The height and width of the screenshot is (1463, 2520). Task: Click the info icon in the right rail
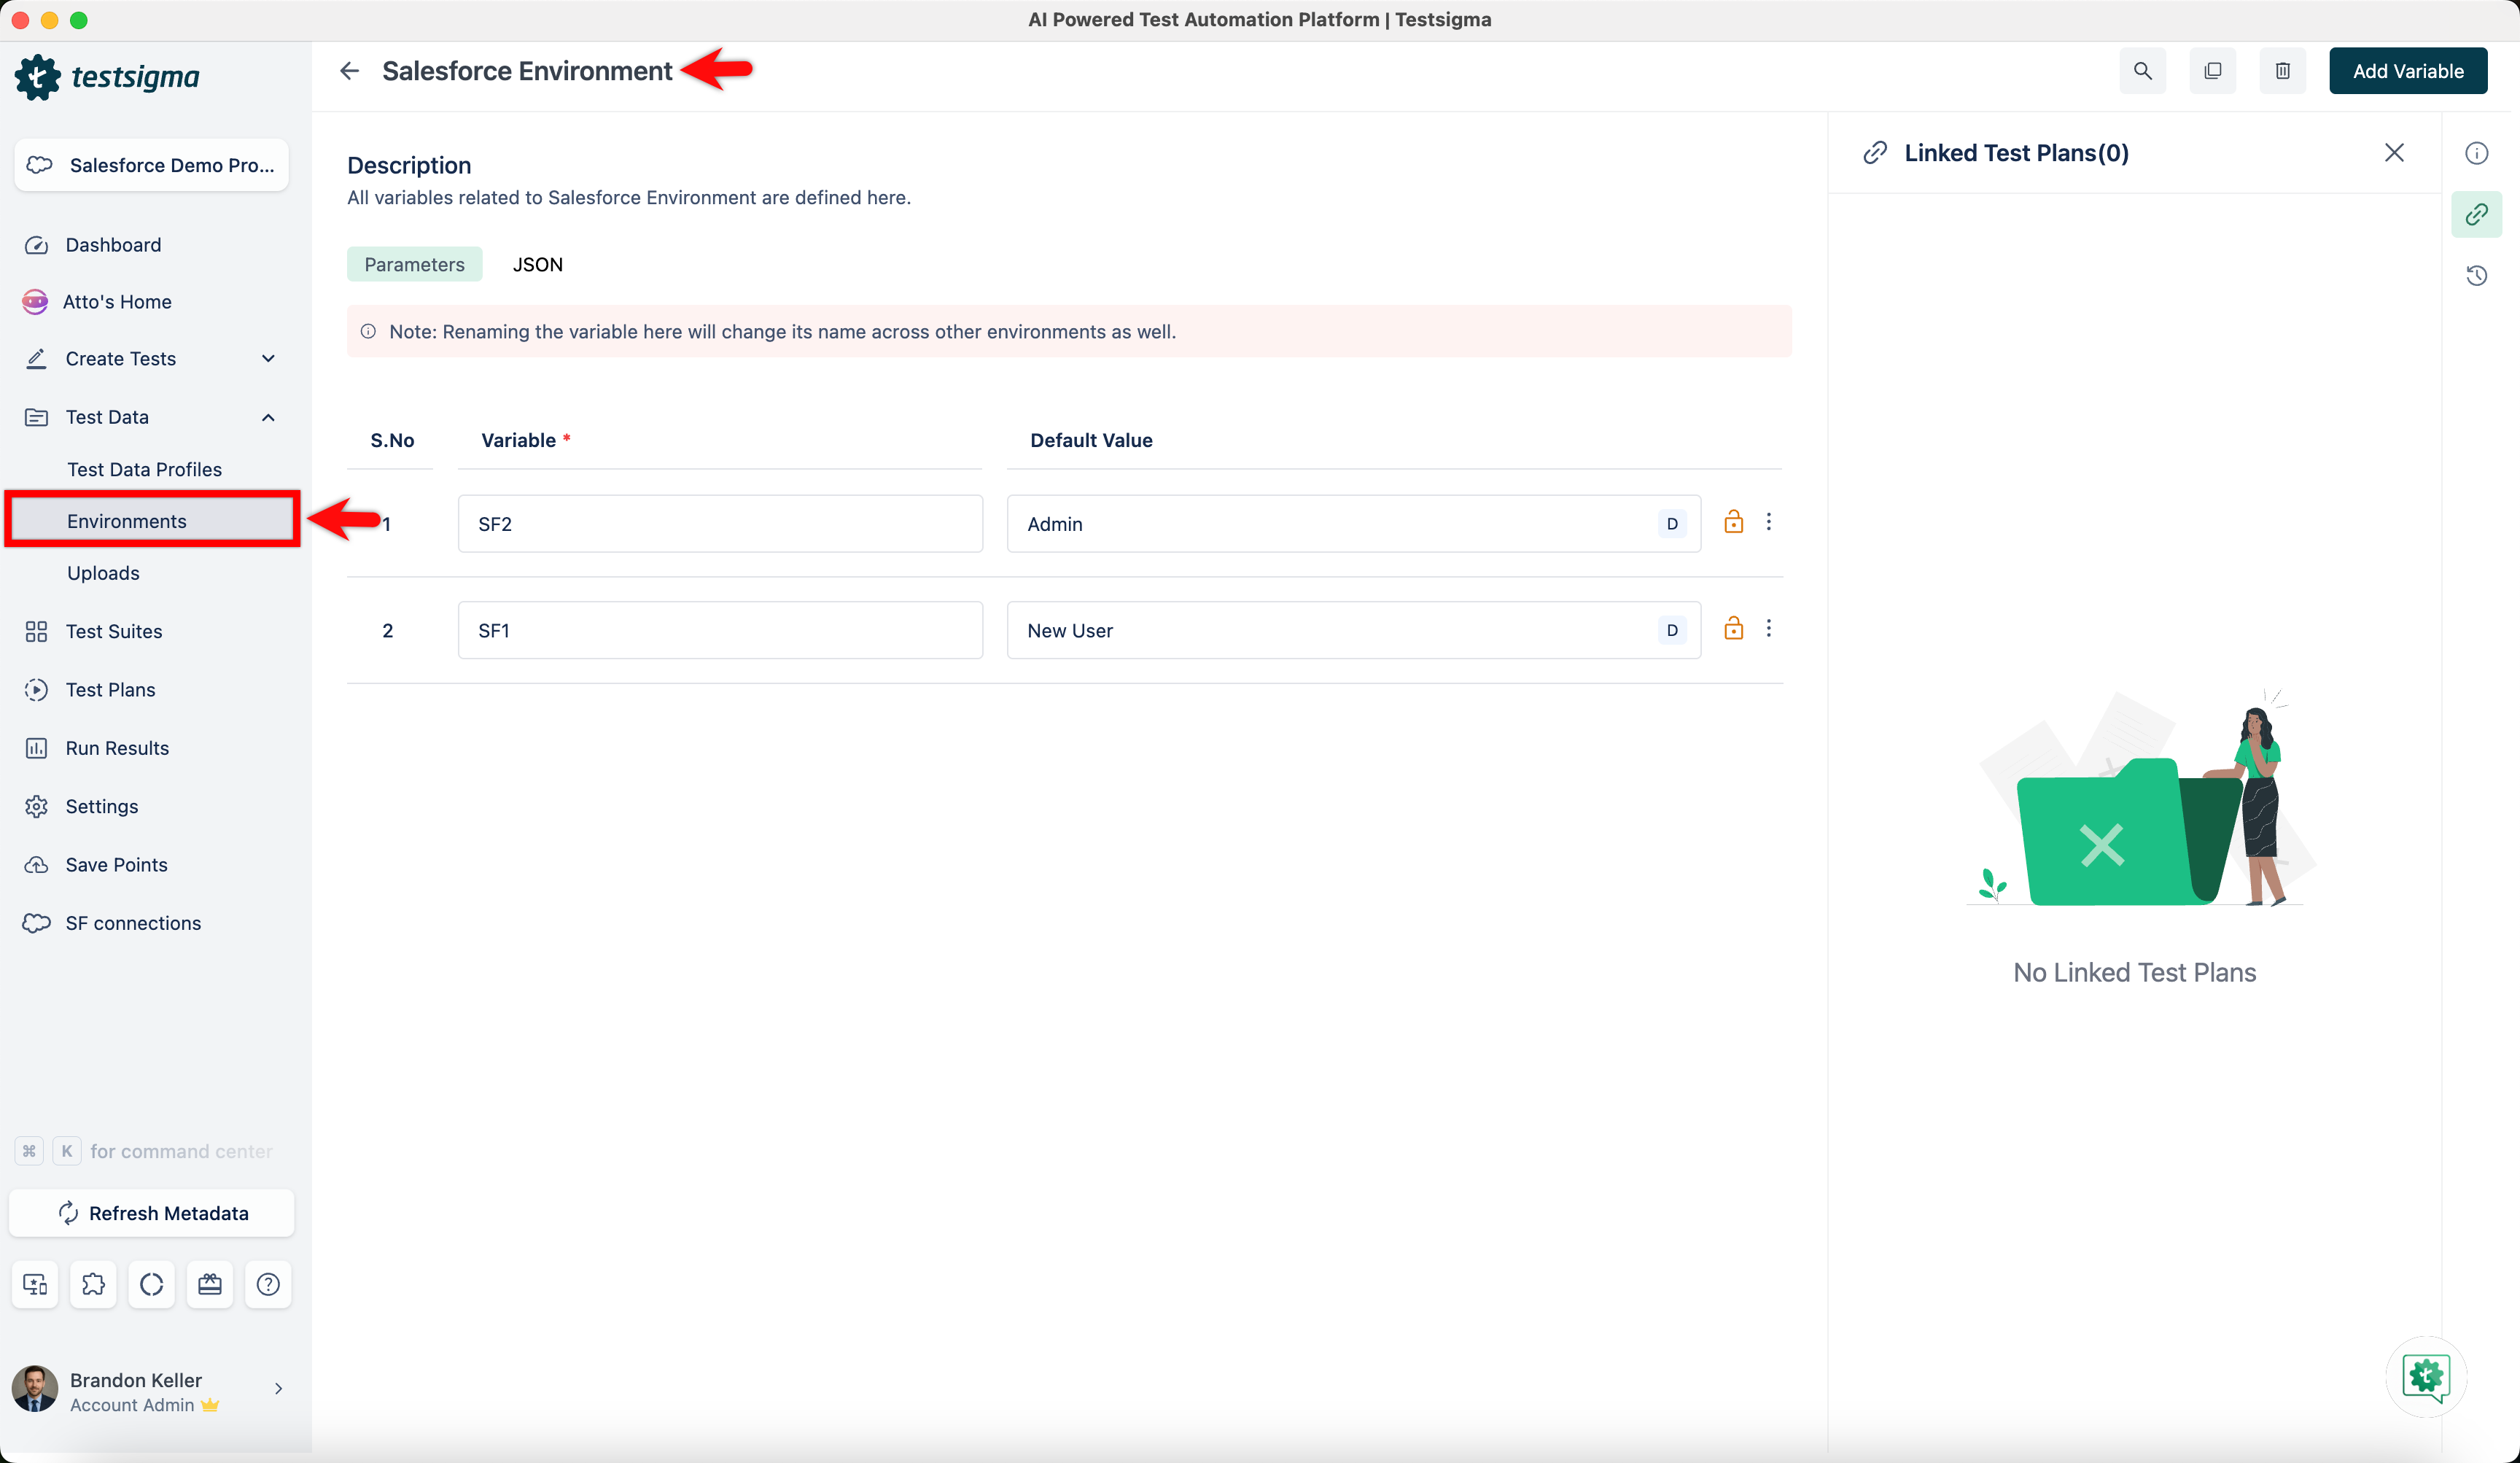[x=2476, y=153]
